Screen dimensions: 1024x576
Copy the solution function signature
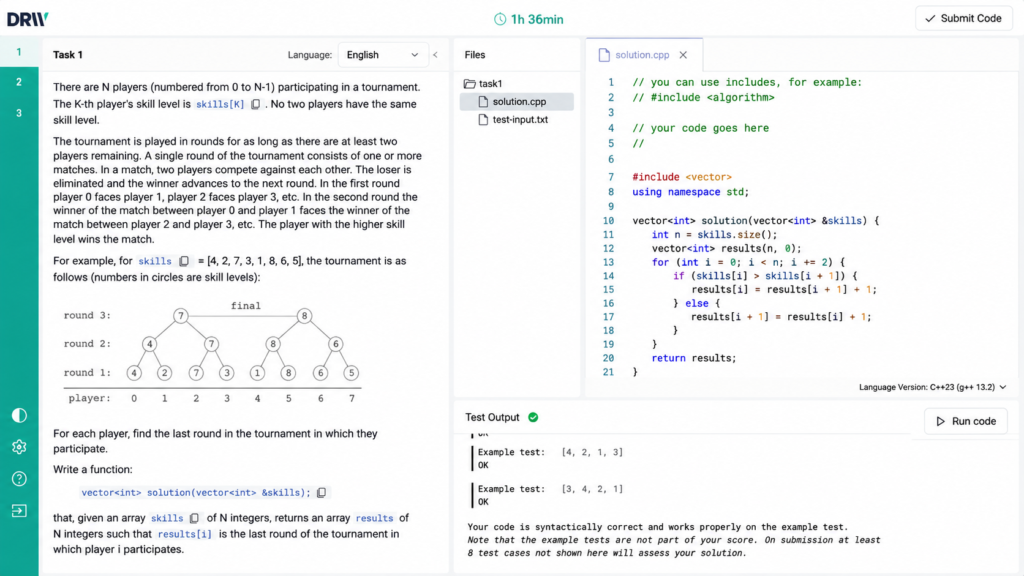click(x=321, y=492)
